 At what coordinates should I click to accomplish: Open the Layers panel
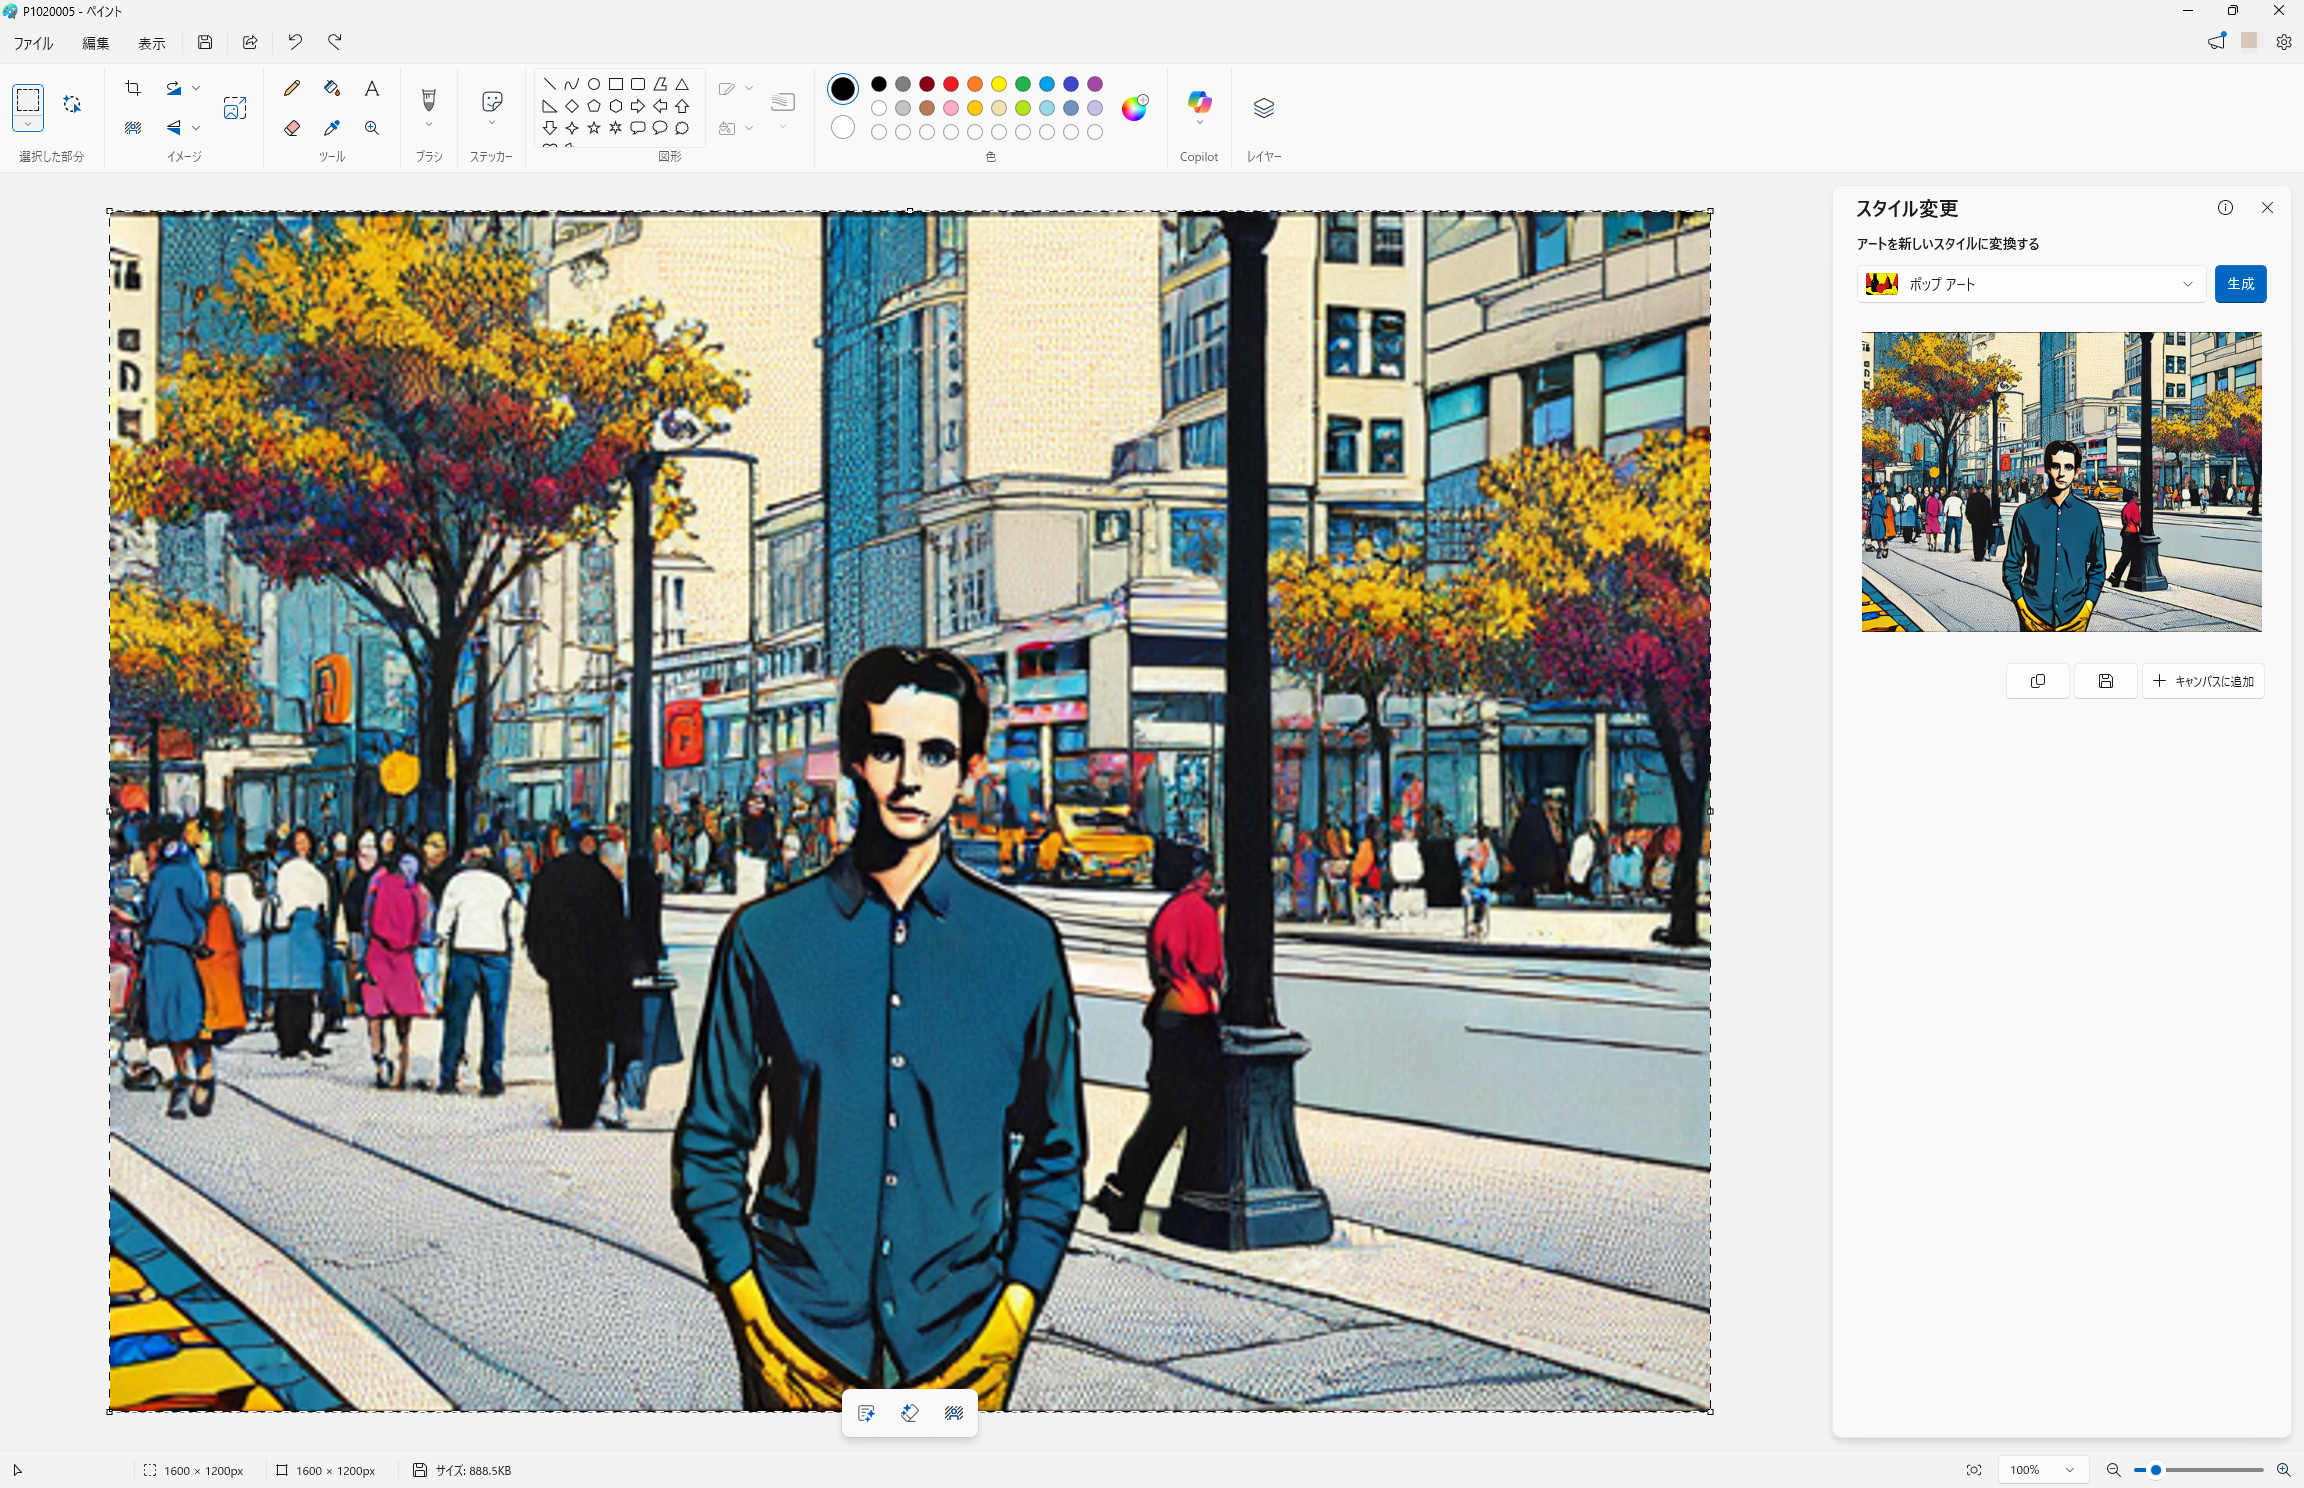pyautogui.click(x=1263, y=108)
